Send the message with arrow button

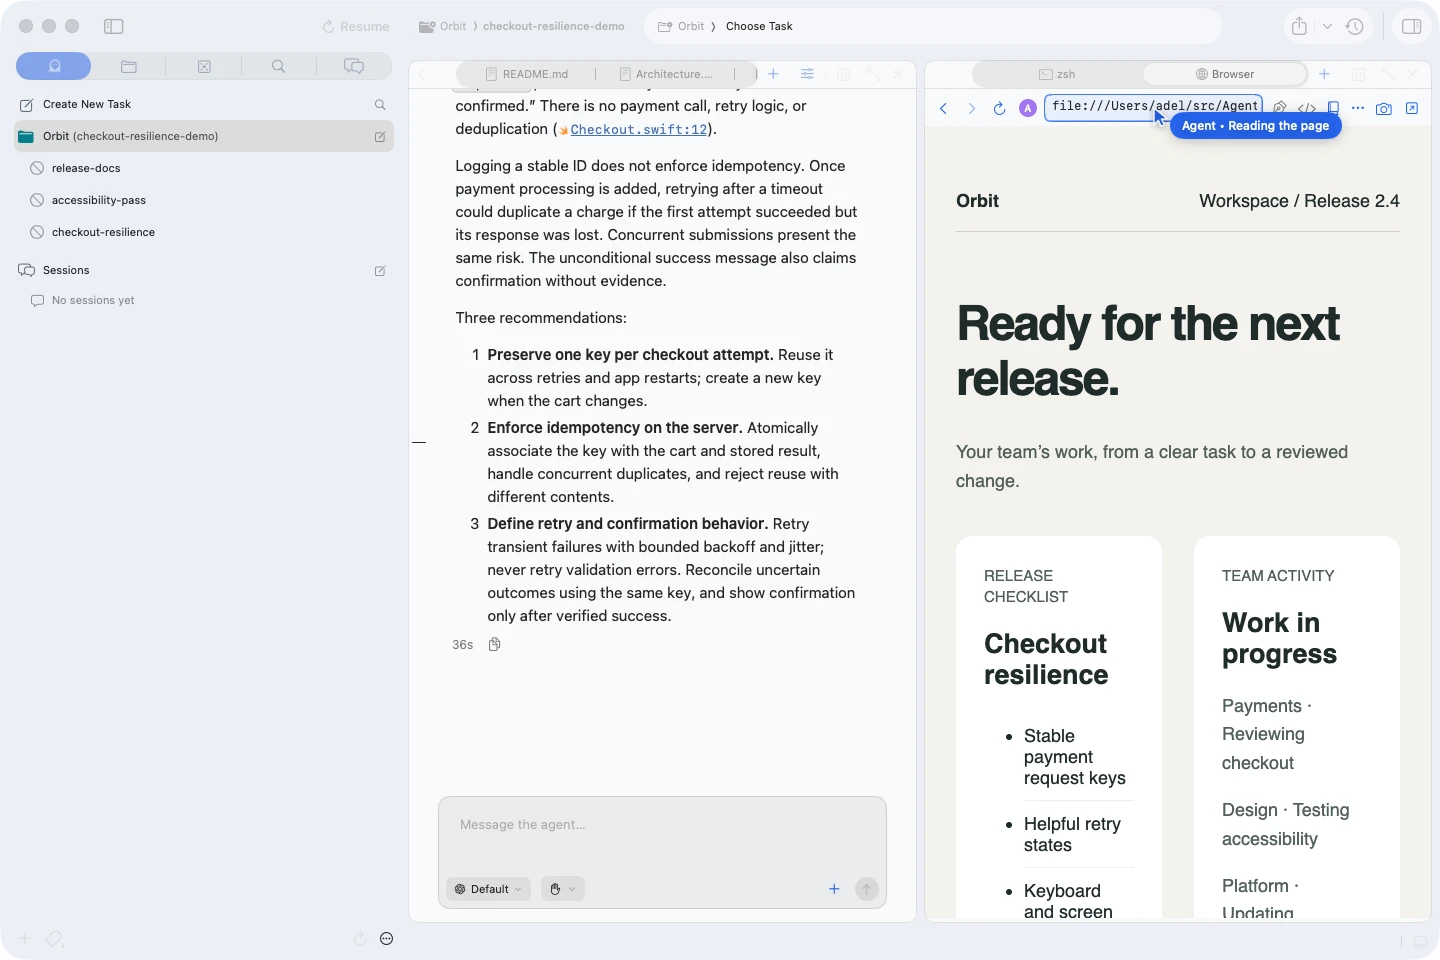tap(867, 889)
